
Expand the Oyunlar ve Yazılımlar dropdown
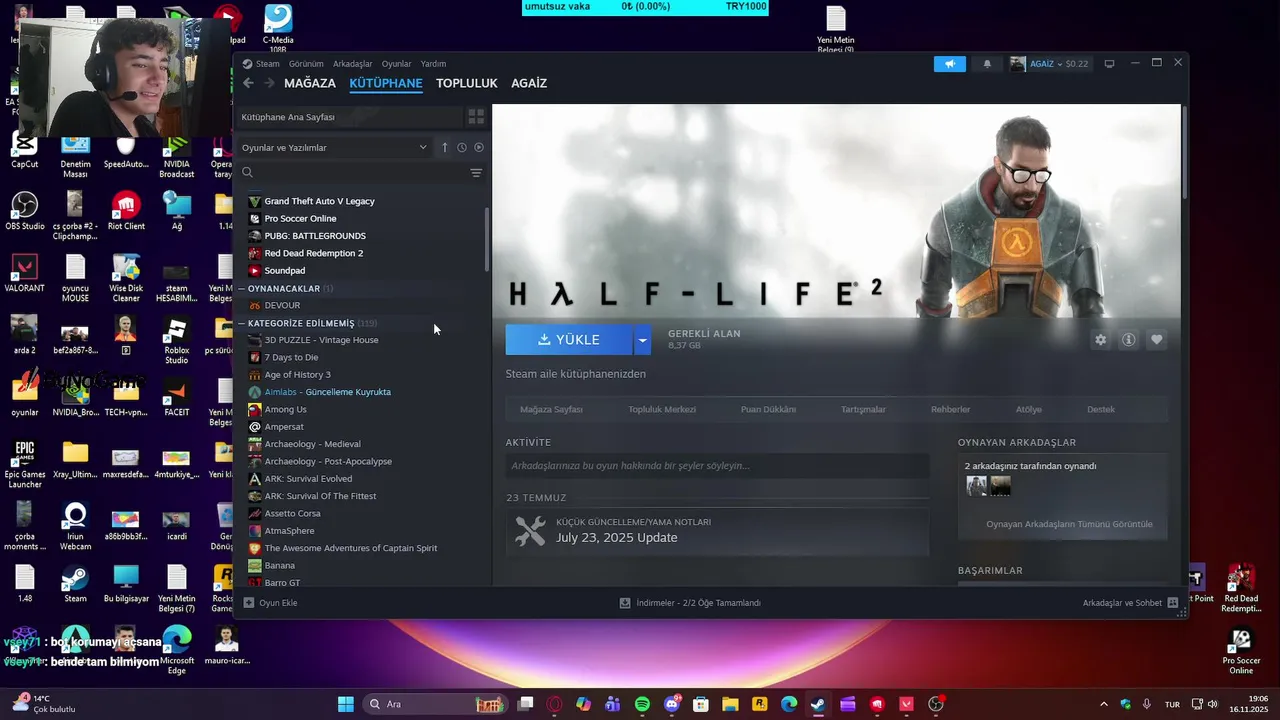point(335,147)
